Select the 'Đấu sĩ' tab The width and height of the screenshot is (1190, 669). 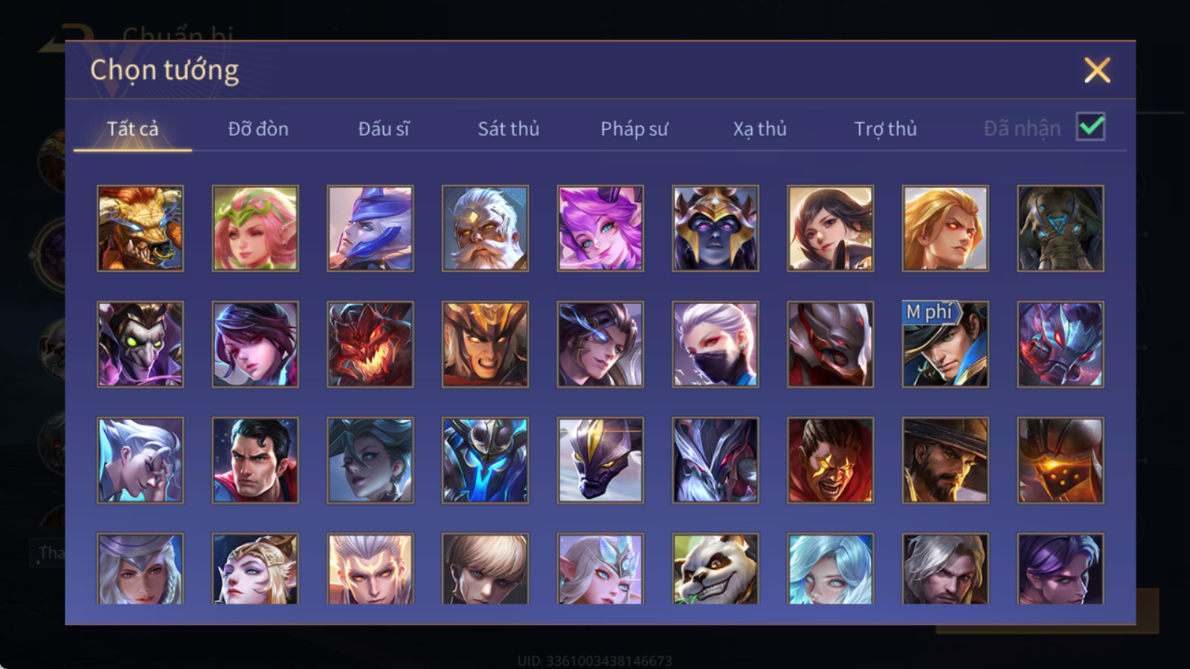tap(383, 129)
